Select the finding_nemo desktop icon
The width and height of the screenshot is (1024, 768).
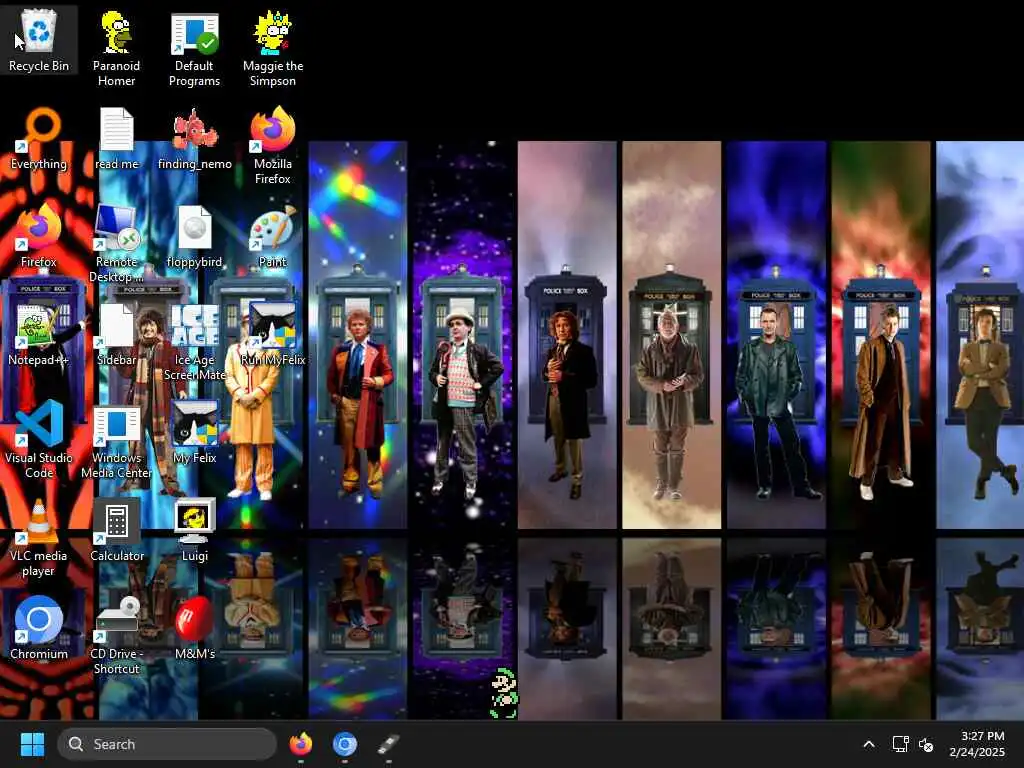194,138
